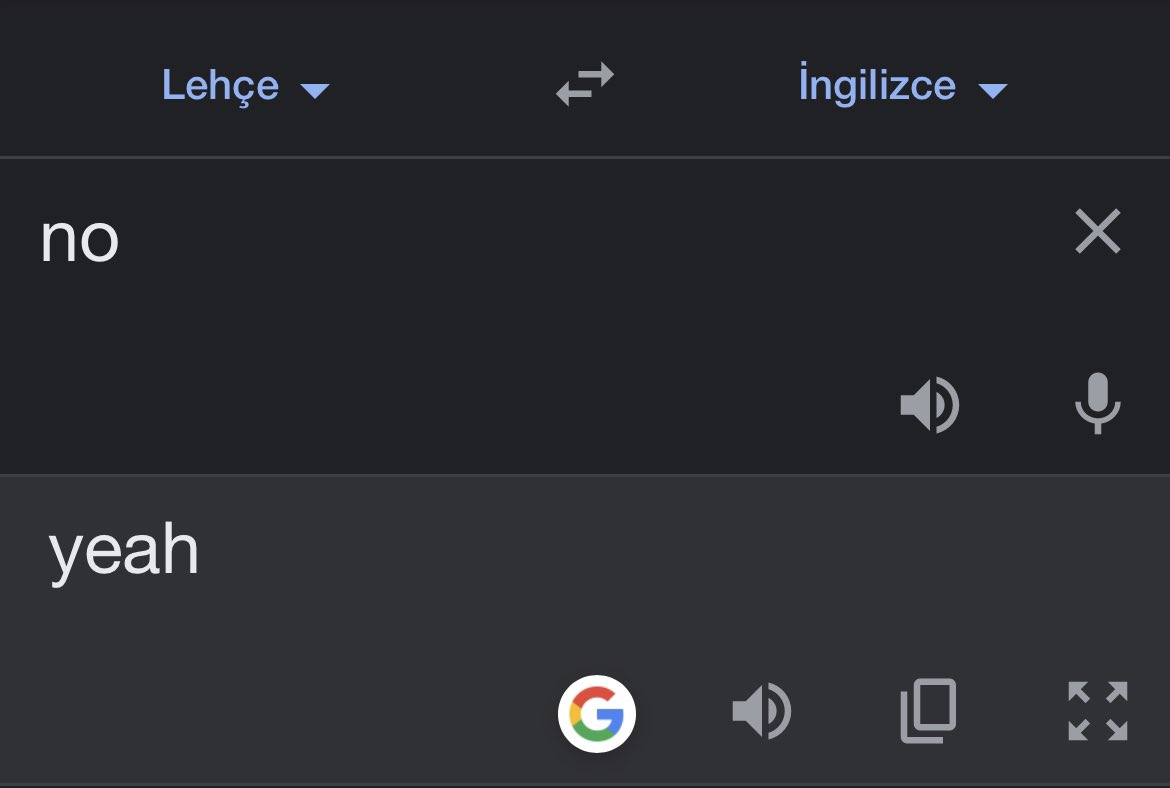Click the language header bar near swap arrows
The height and width of the screenshot is (788, 1170).
(585, 78)
